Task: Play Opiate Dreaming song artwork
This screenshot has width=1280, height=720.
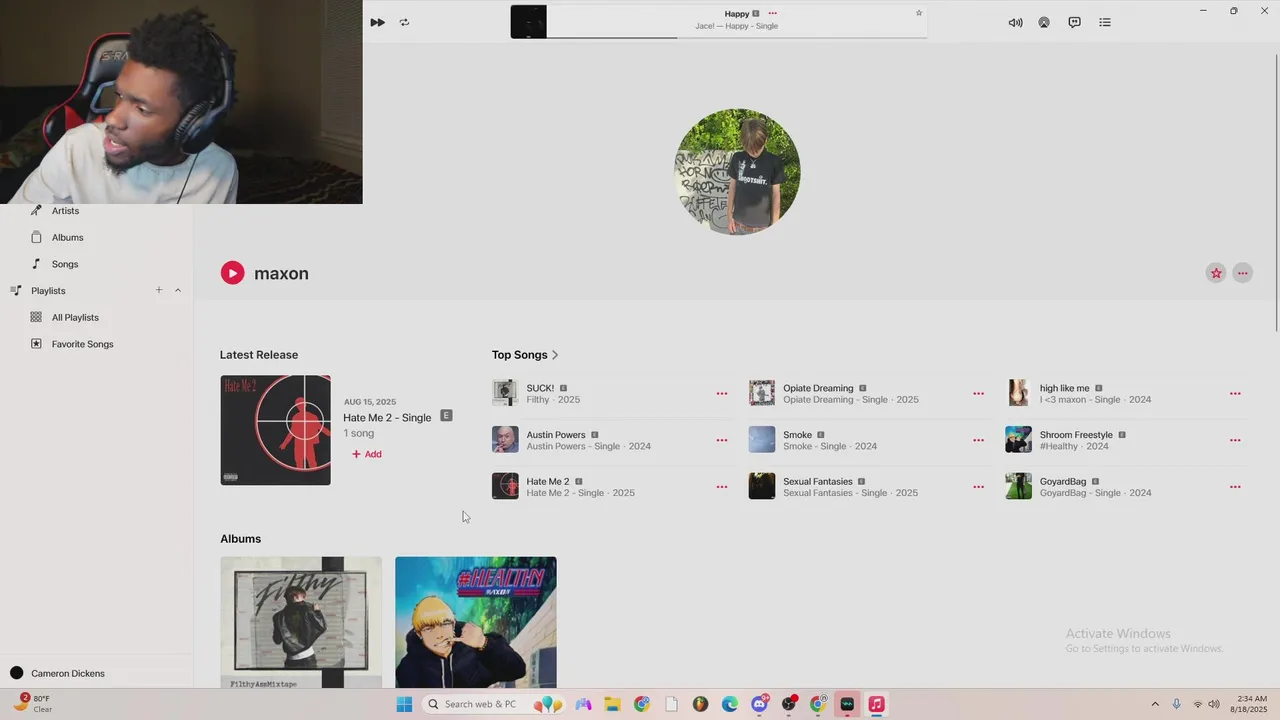Action: [x=762, y=393]
